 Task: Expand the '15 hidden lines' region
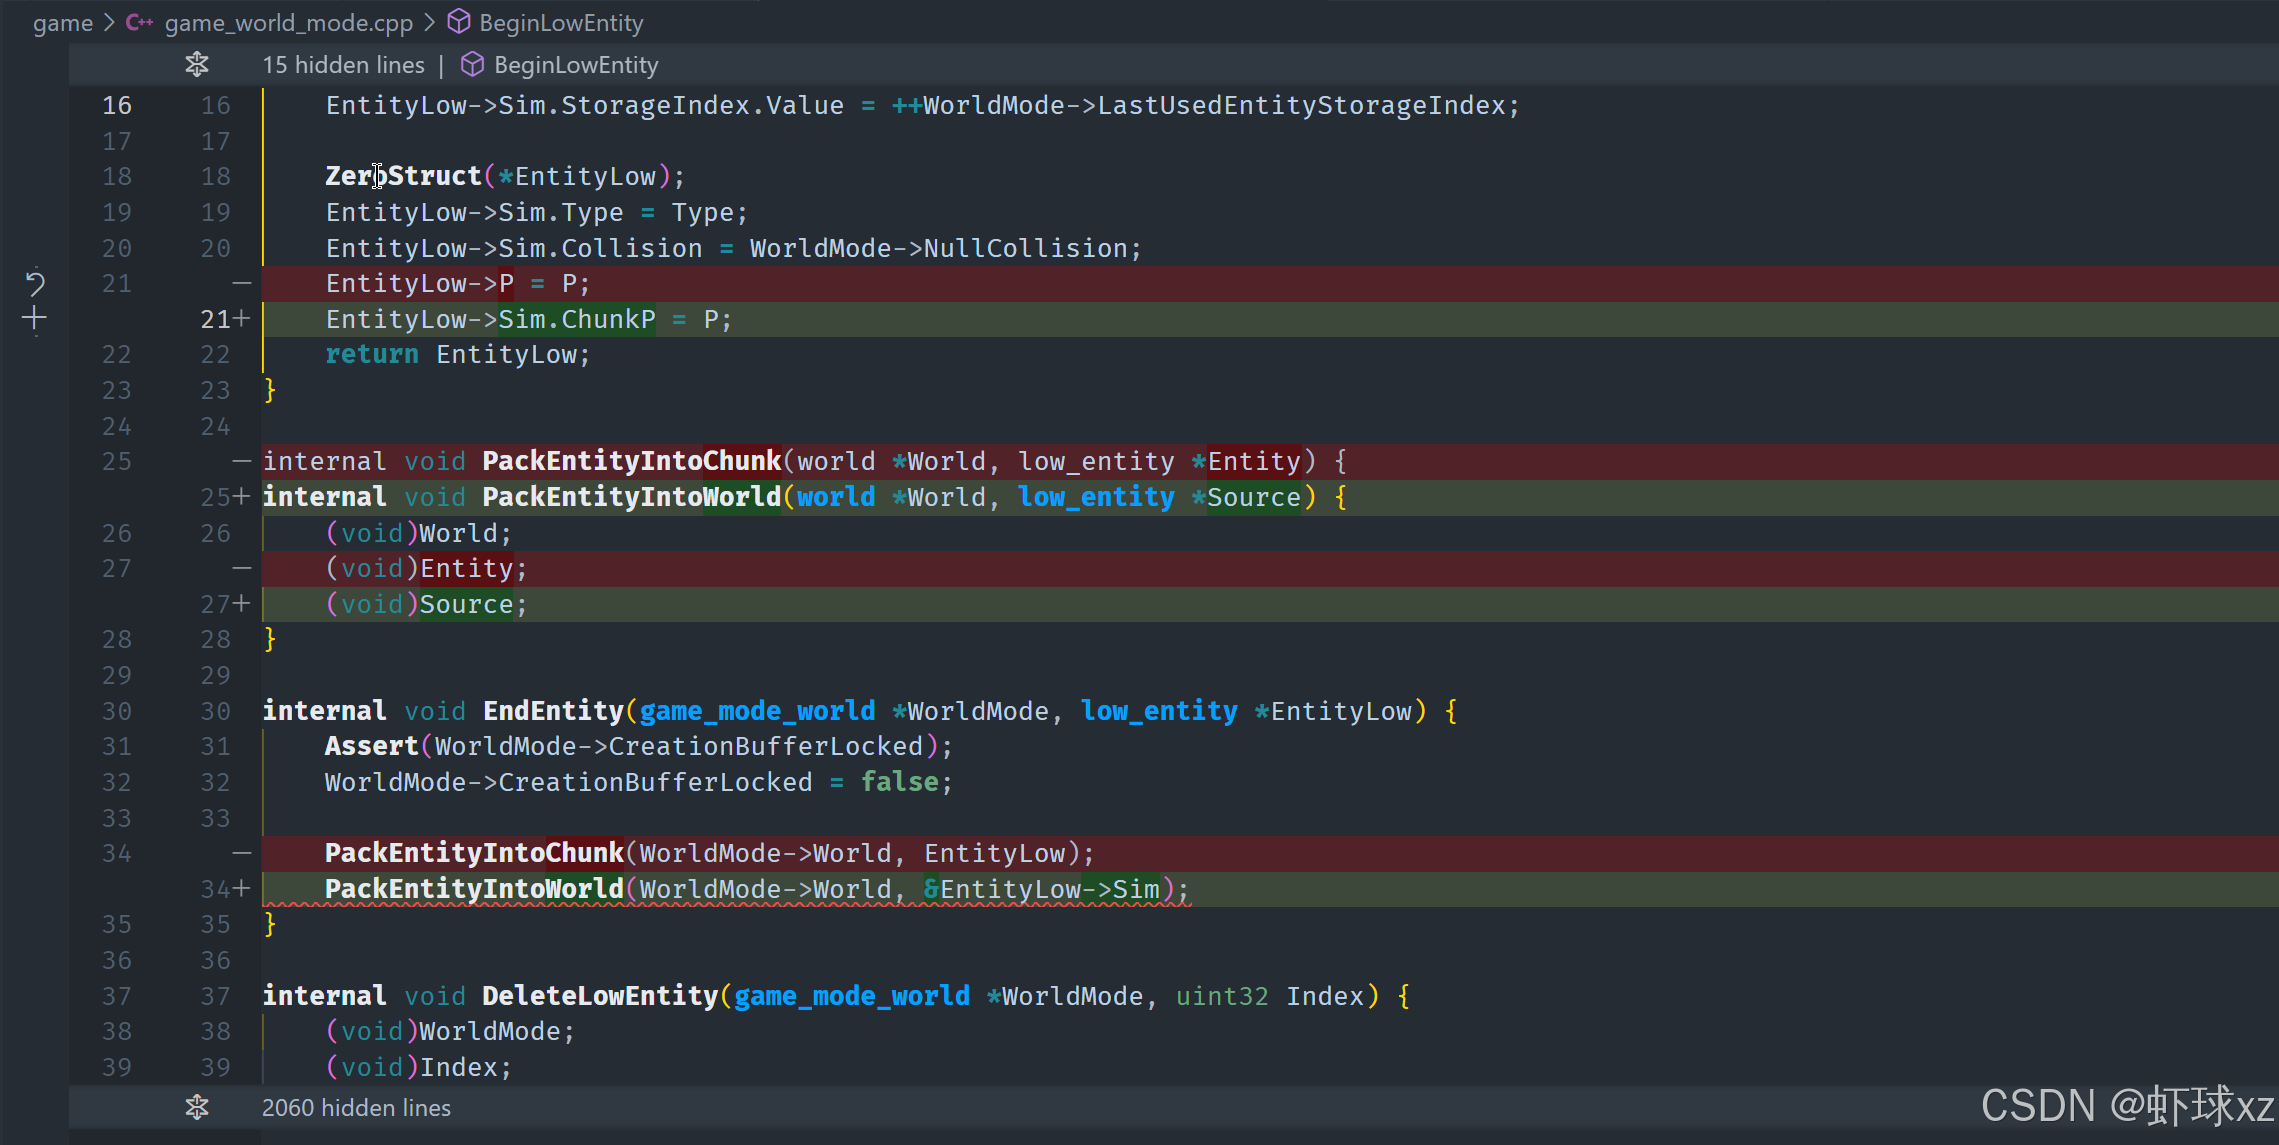coord(343,65)
